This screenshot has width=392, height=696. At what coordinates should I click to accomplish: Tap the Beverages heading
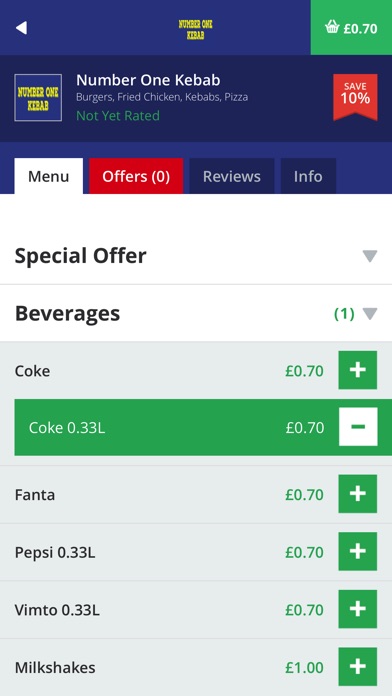pyautogui.click(x=67, y=313)
